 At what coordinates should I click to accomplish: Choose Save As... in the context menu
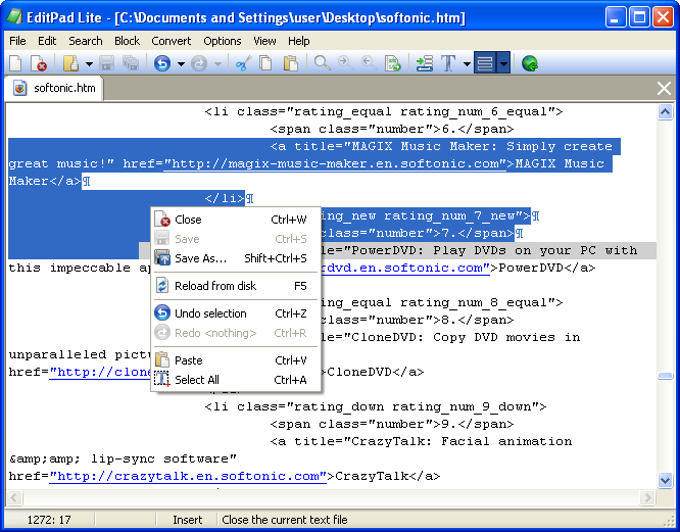tap(235, 258)
